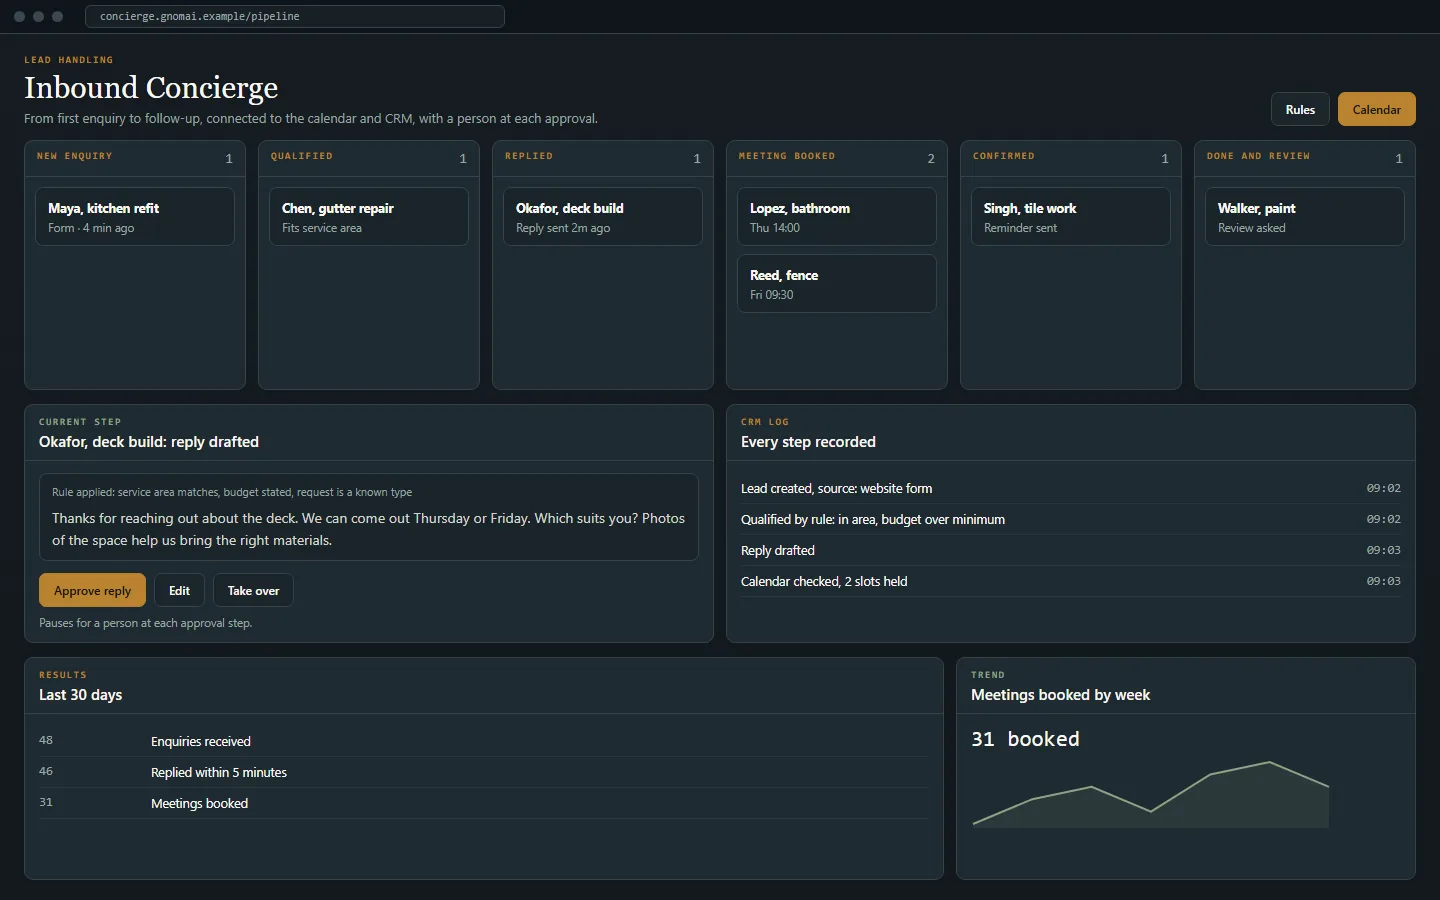Click the drafted reply message text
The width and height of the screenshot is (1440, 900).
coord(368,529)
